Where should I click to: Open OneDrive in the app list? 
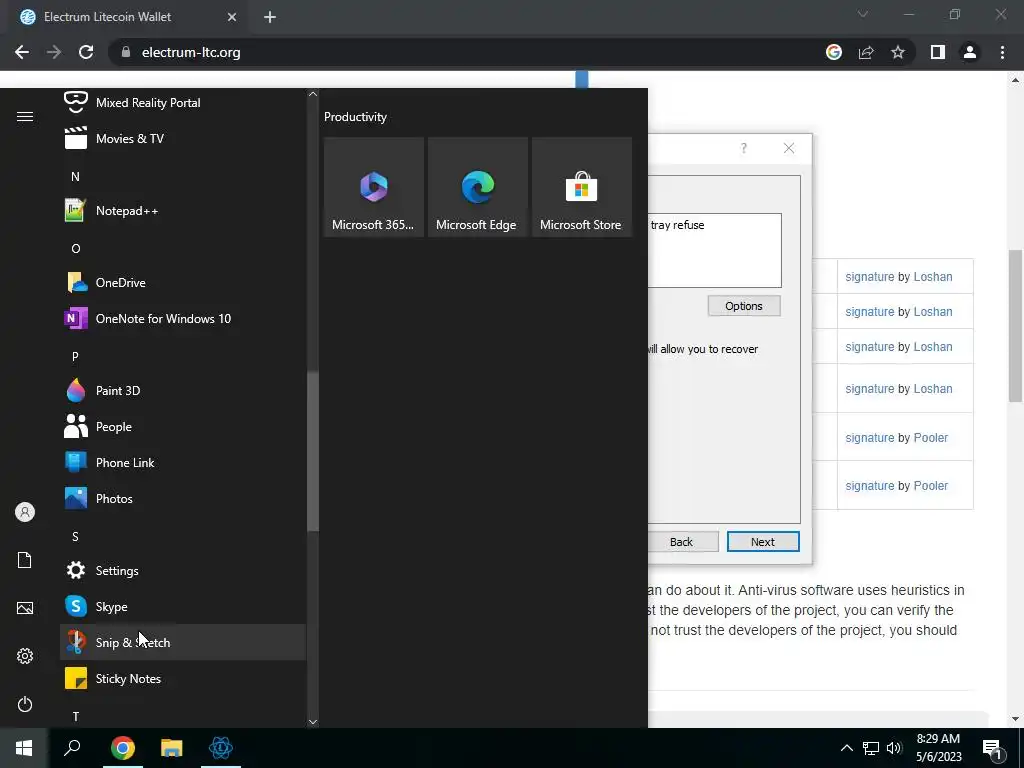pos(183,283)
